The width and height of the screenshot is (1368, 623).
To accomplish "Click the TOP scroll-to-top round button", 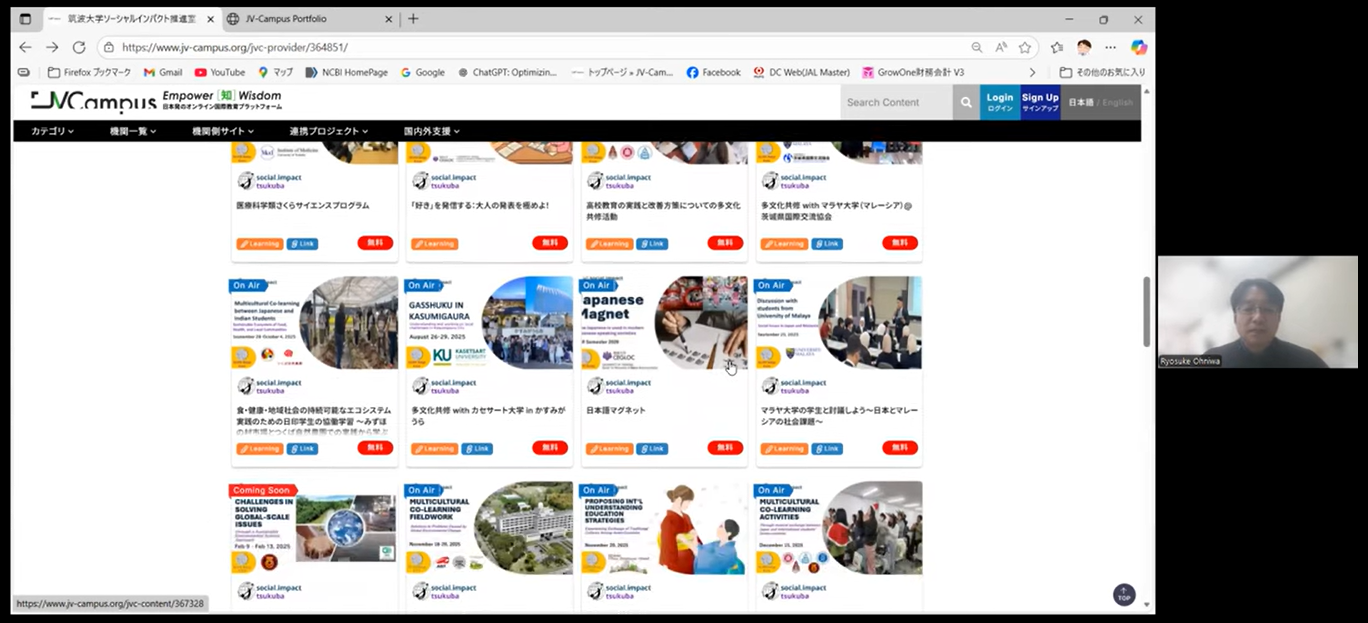I will click(x=1124, y=594).
